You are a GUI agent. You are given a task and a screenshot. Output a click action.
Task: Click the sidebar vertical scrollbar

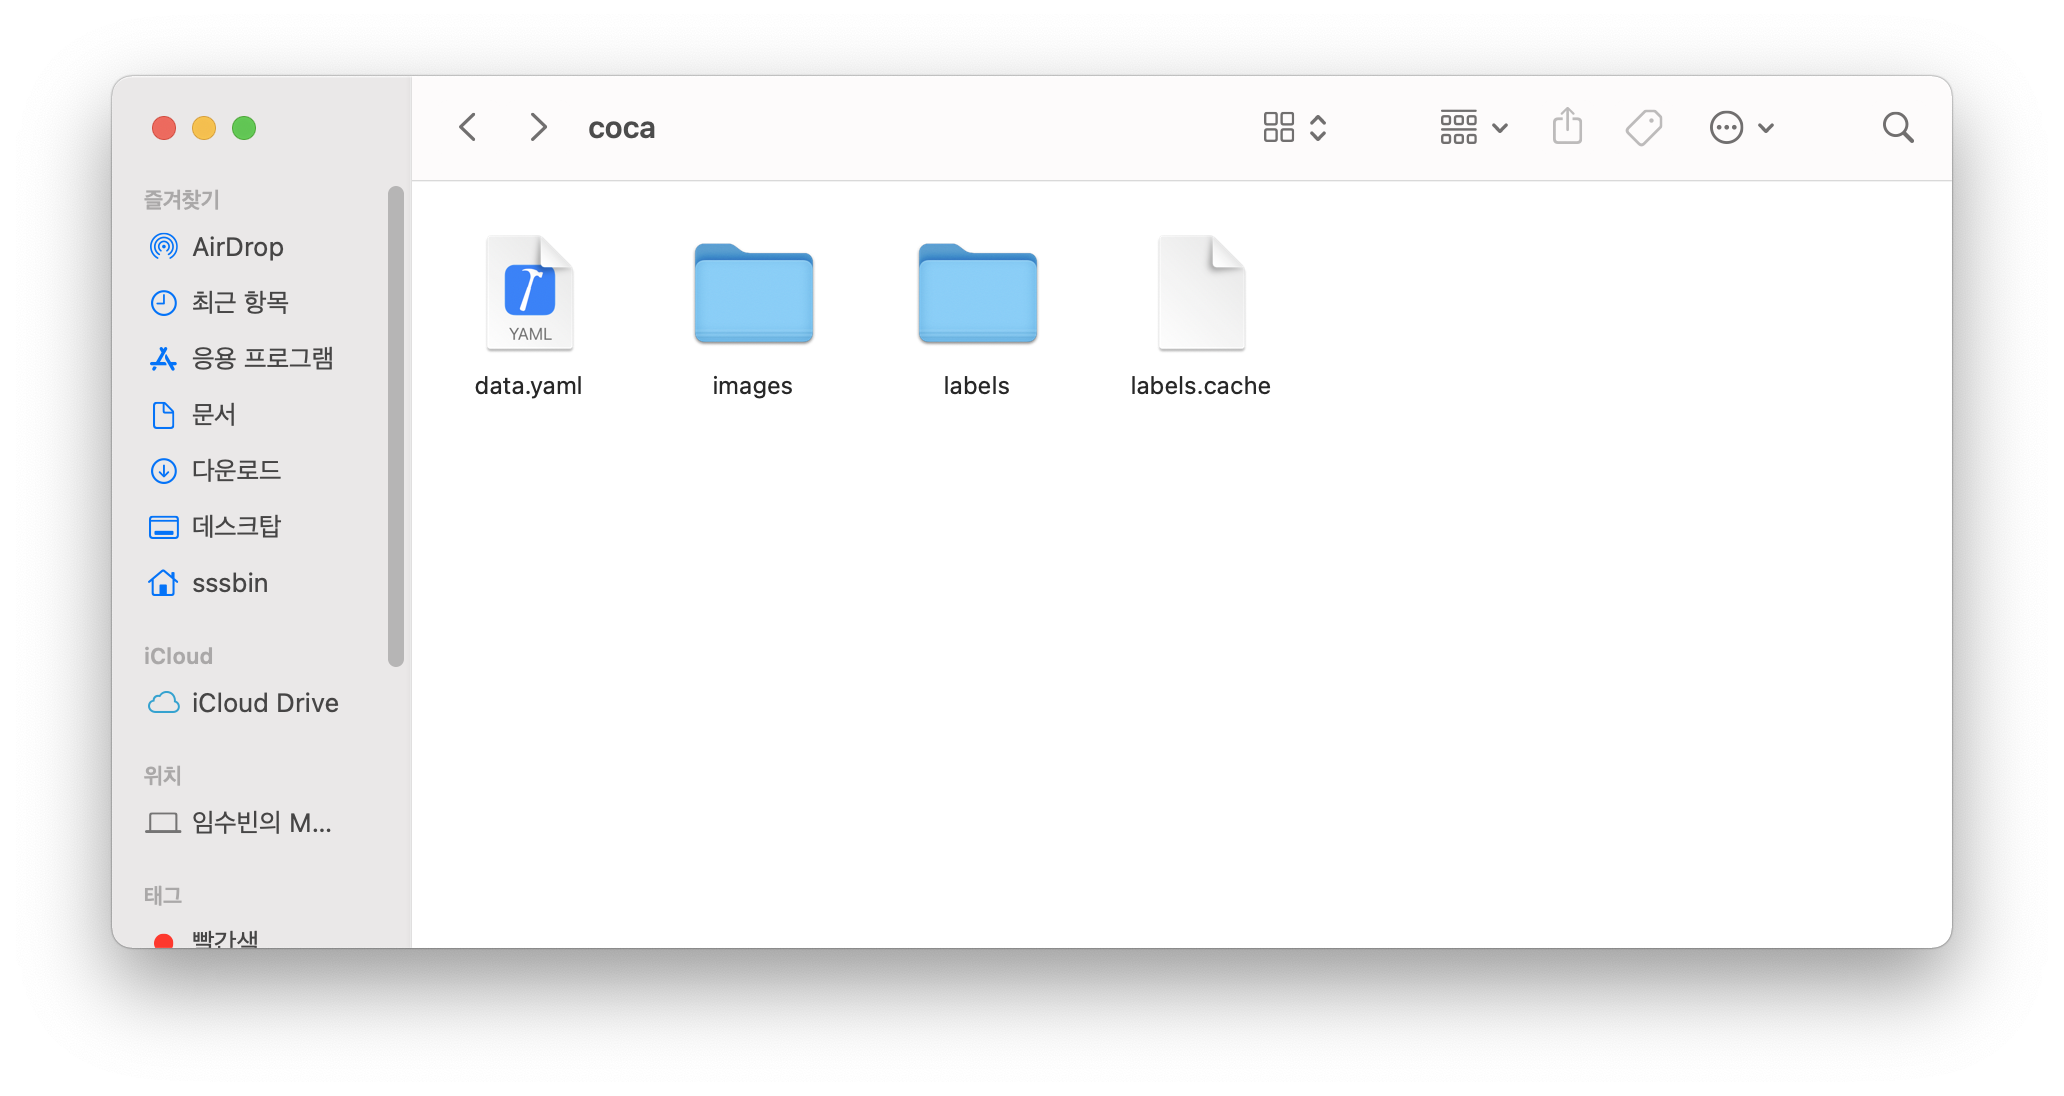(x=396, y=425)
